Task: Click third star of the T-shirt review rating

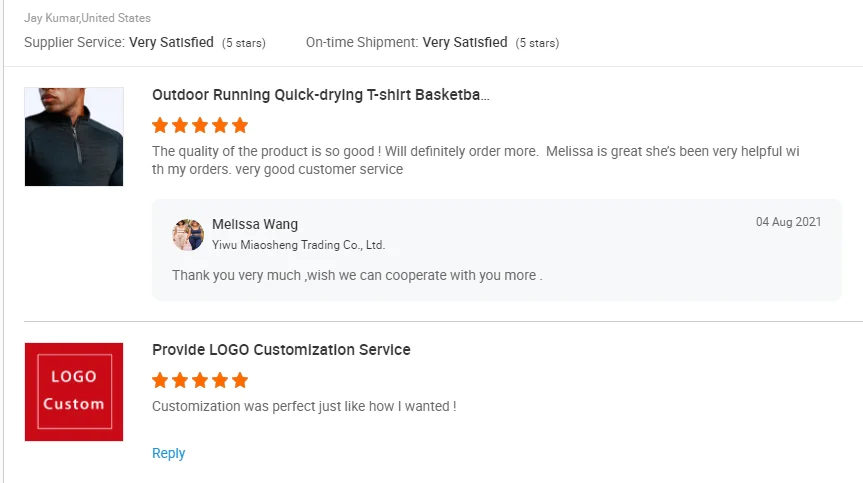Action: pos(200,126)
